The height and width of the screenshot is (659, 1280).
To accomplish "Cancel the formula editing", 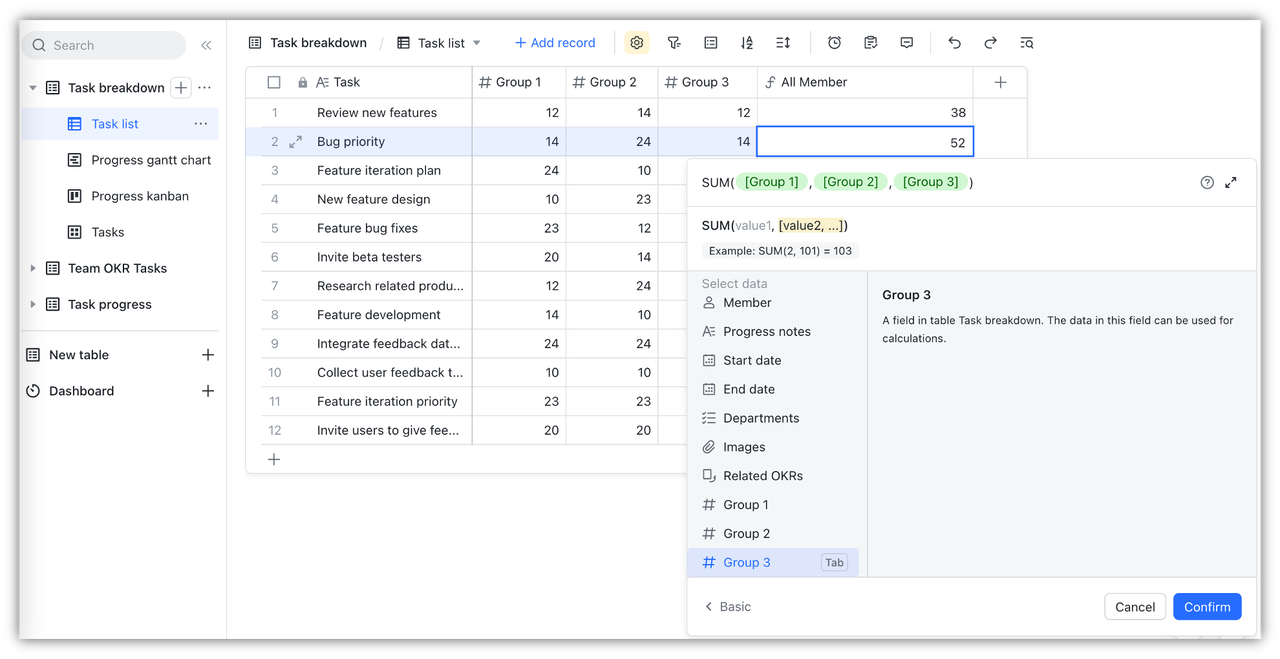I will [1135, 607].
